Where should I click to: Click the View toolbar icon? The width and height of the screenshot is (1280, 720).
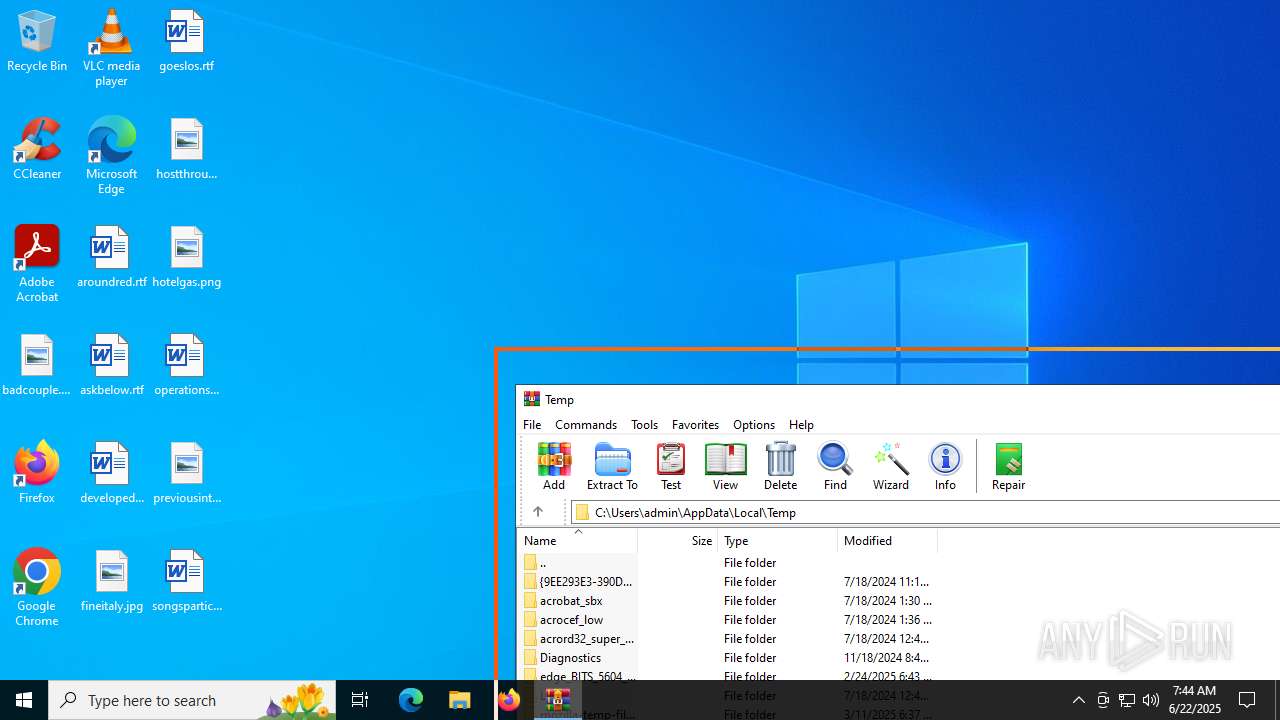[725, 466]
